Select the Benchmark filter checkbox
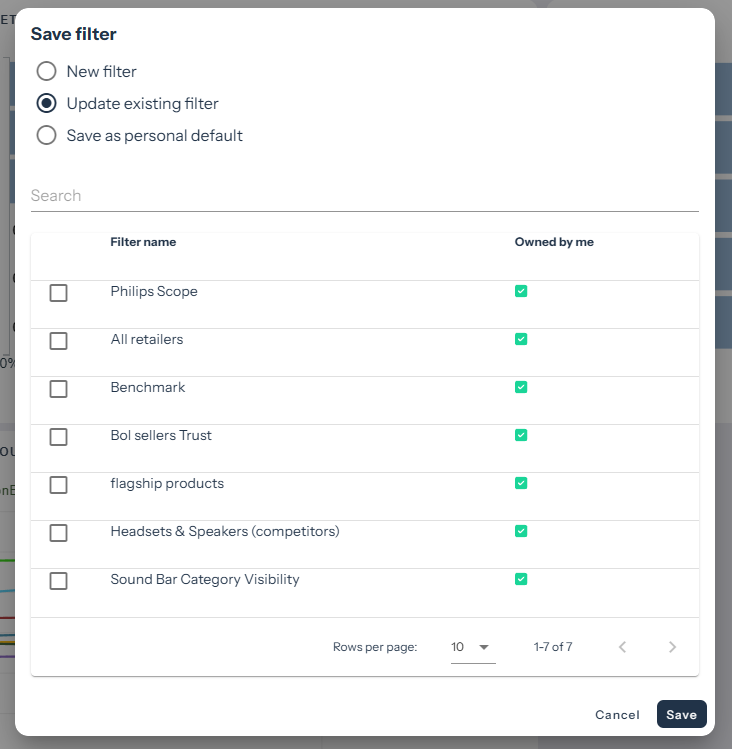The height and width of the screenshot is (749, 732). pyautogui.click(x=59, y=389)
